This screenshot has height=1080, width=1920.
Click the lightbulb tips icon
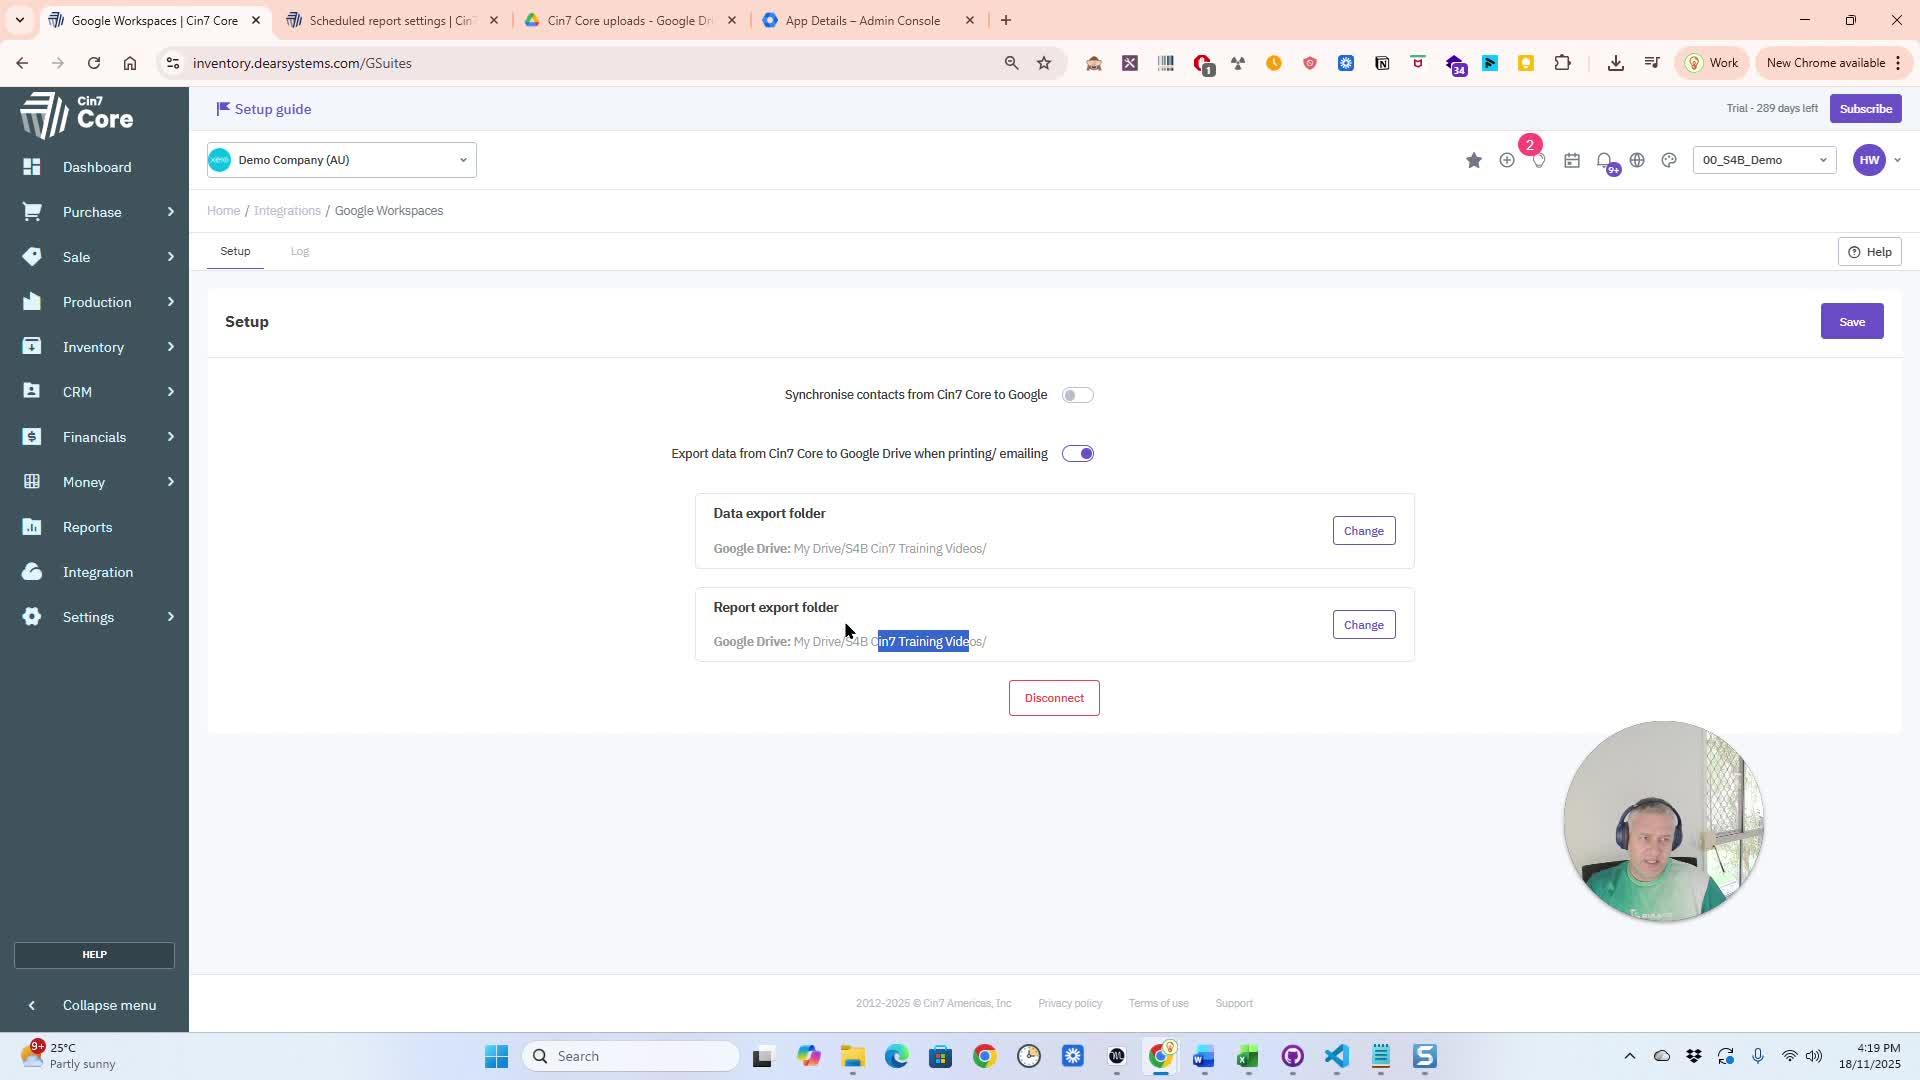point(1539,160)
